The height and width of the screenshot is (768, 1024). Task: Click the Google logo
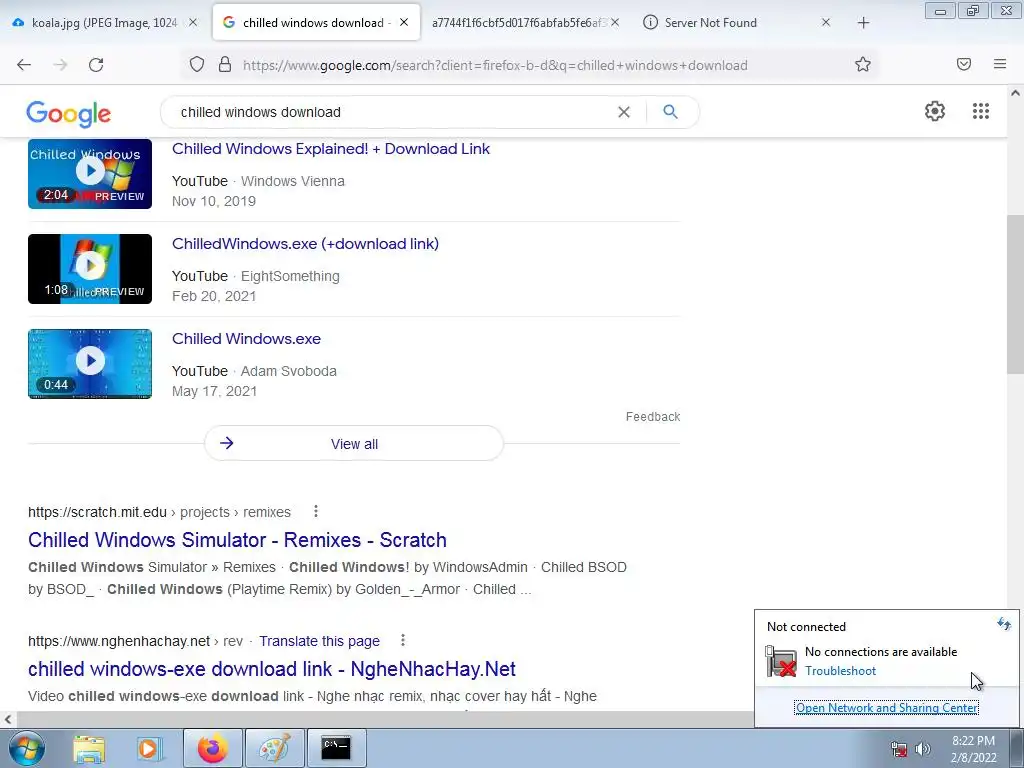[x=69, y=114]
